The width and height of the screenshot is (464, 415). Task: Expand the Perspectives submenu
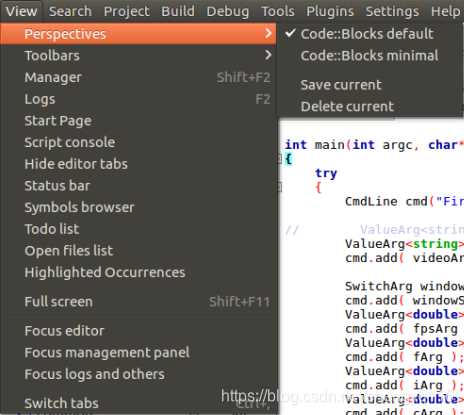tap(138, 34)
